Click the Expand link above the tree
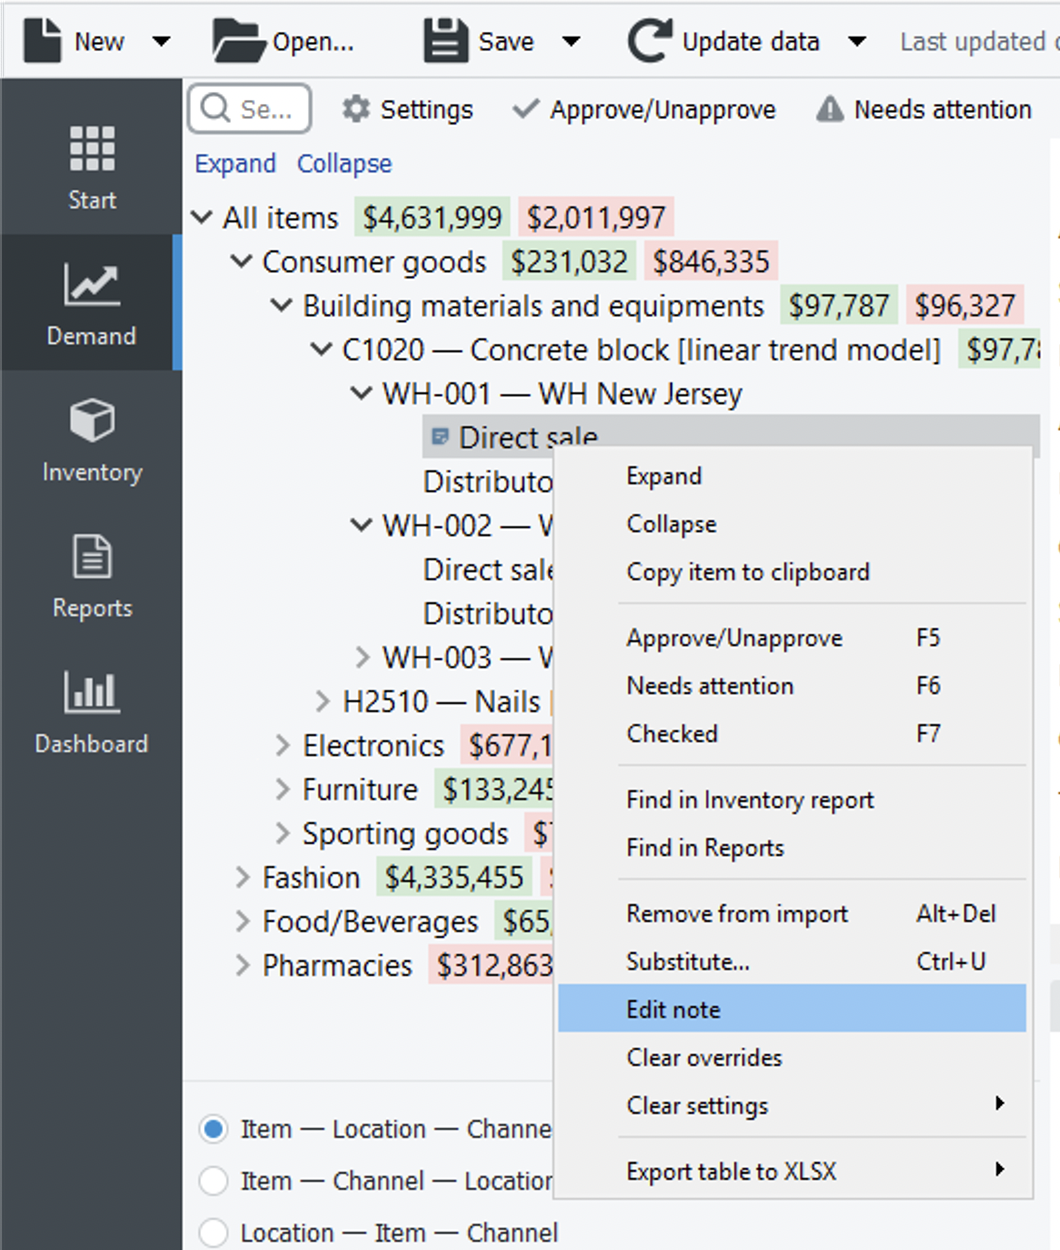 [x=235, y=164]
